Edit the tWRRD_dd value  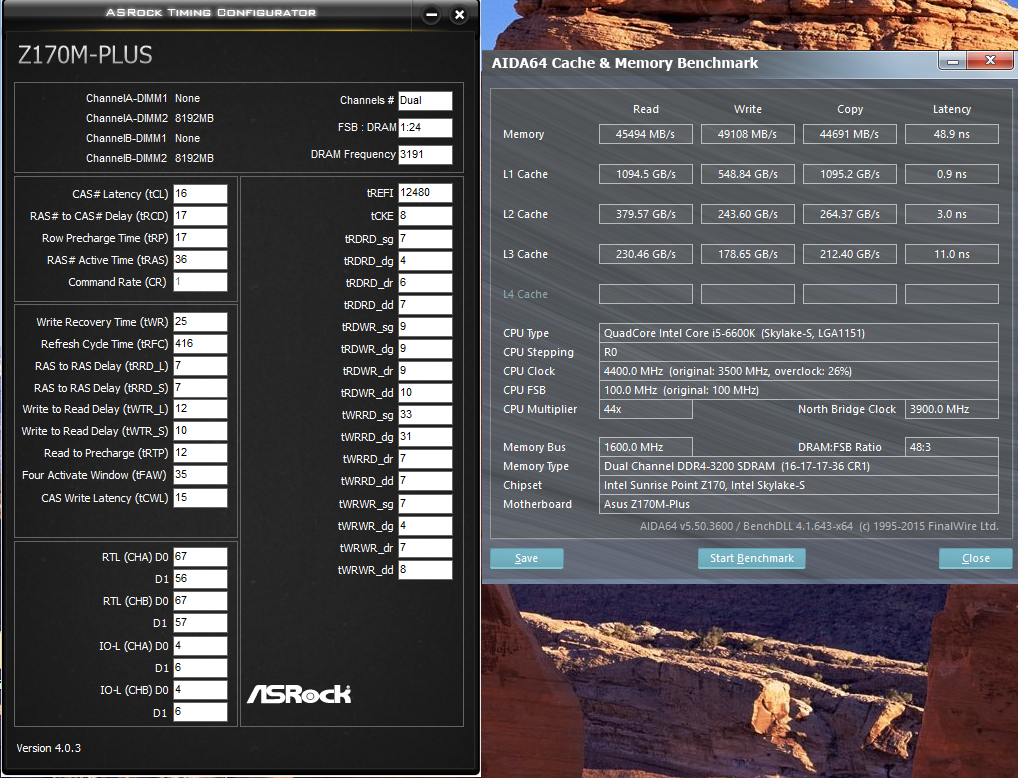425,481
